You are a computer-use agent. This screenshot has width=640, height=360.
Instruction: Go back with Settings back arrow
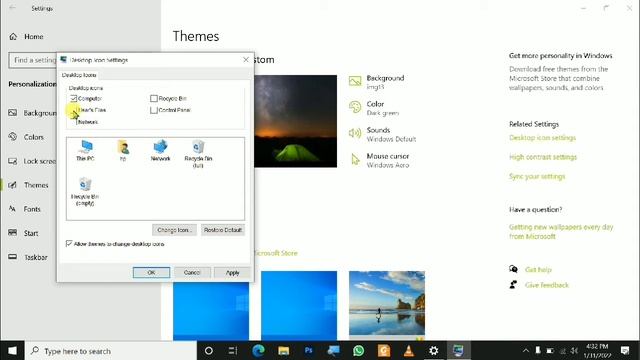[x=13, y=8]
